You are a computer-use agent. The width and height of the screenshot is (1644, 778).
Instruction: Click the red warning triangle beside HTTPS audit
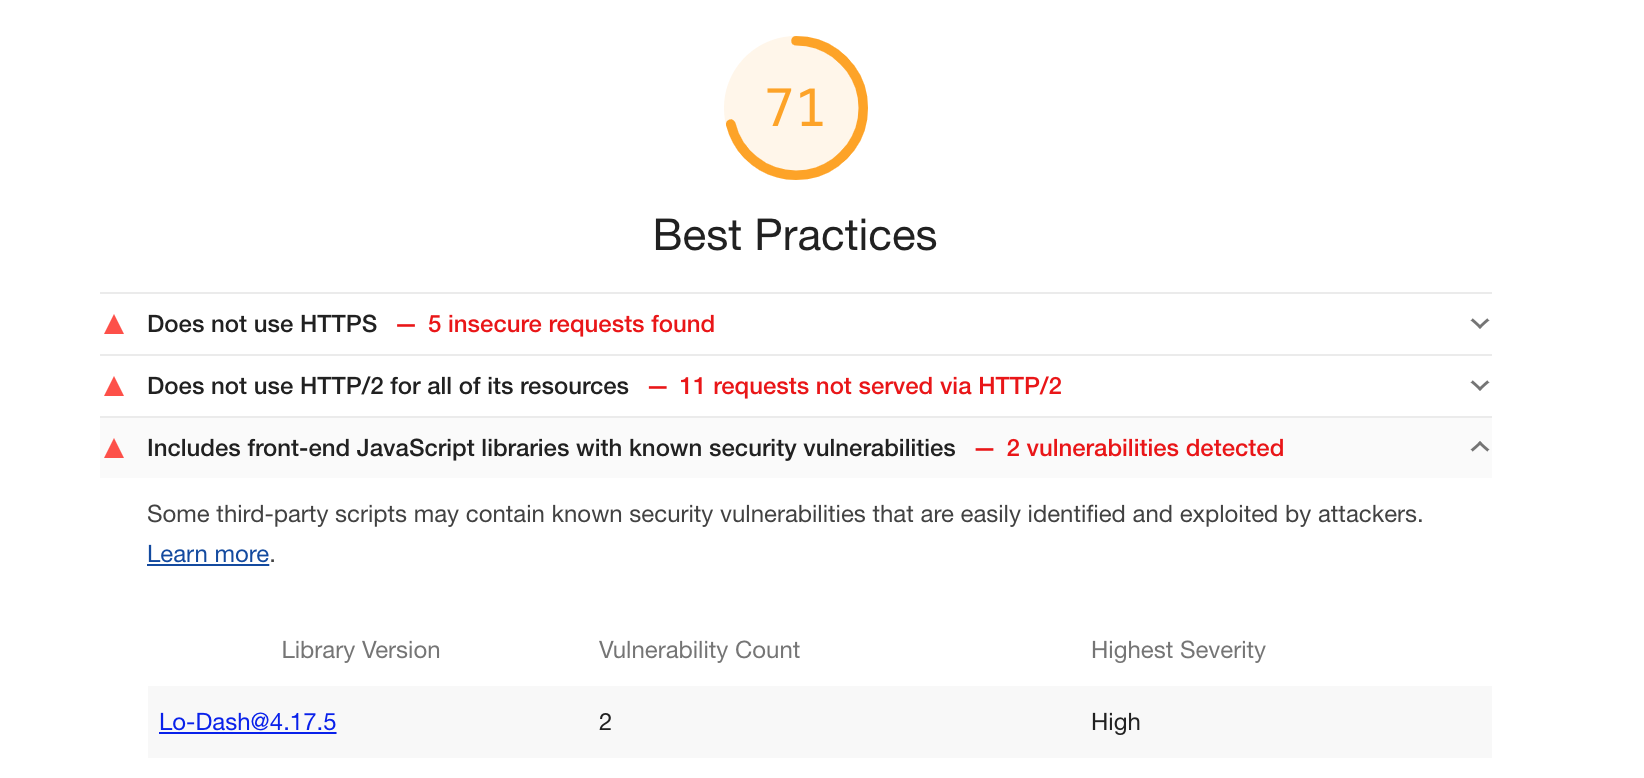pyautogui.click(x=114, y=323)
